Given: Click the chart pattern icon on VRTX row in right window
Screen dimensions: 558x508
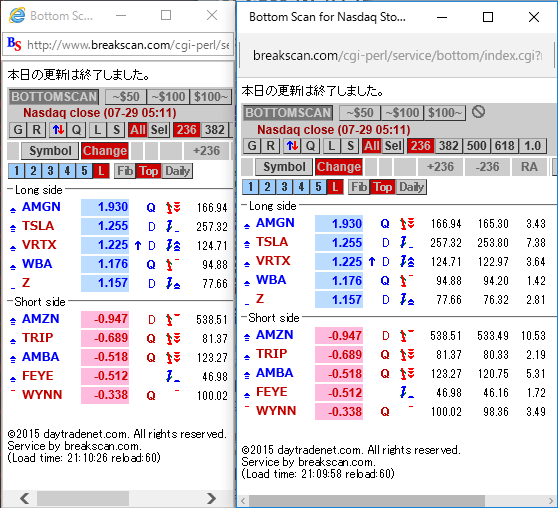Looking at the screenshot, I should 407,261.
